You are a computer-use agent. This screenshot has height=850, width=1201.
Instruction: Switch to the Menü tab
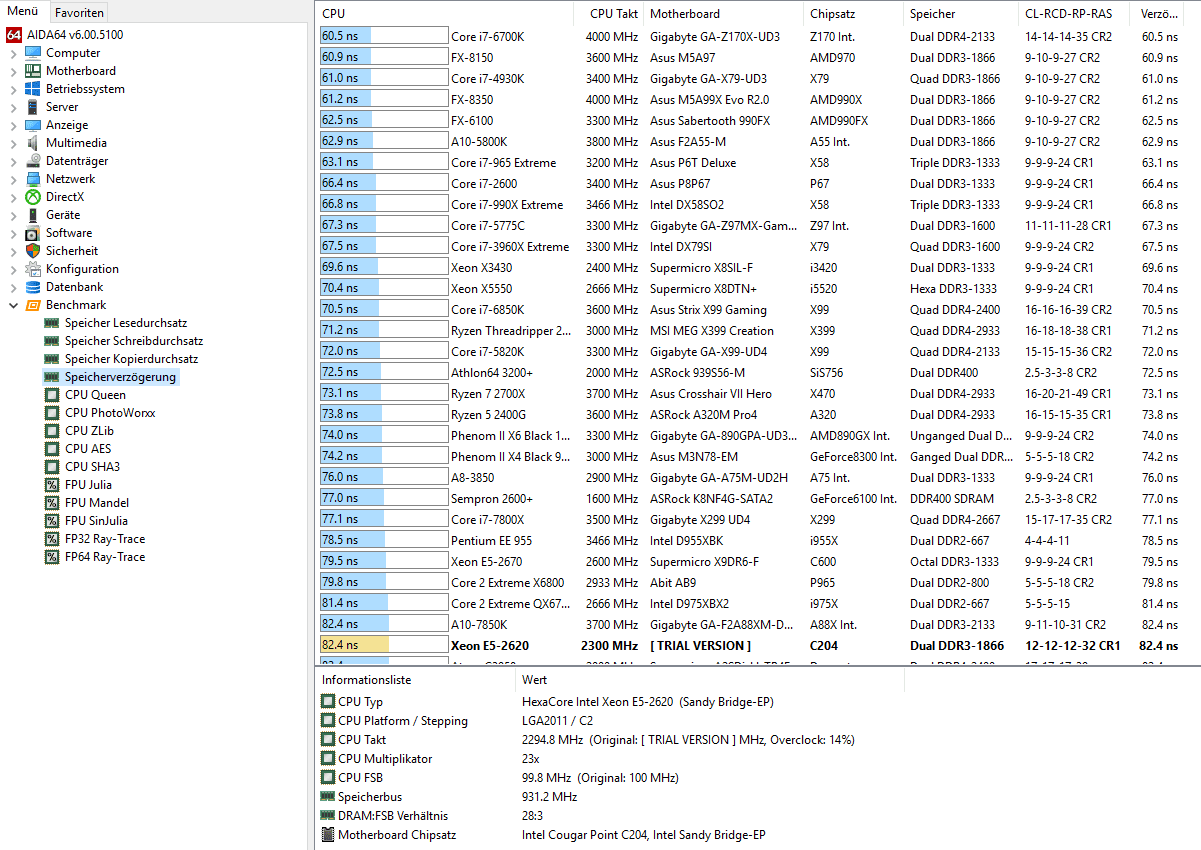23,12
